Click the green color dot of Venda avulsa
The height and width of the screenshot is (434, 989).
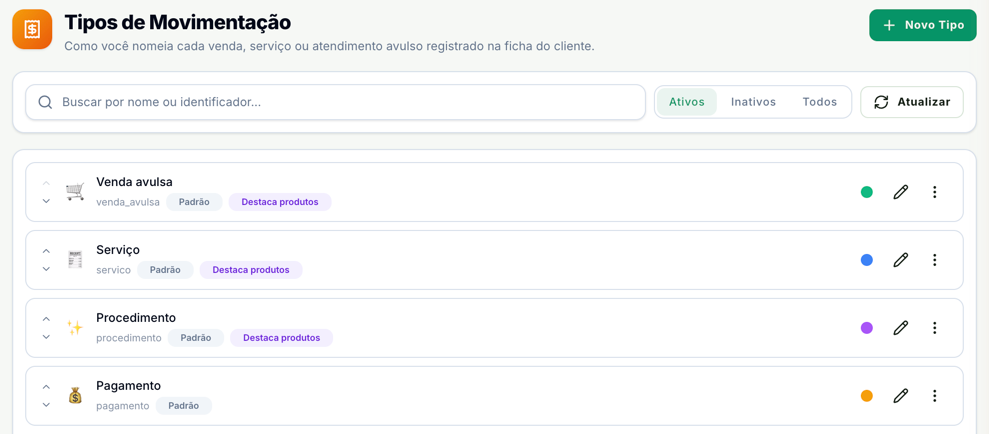867,192
